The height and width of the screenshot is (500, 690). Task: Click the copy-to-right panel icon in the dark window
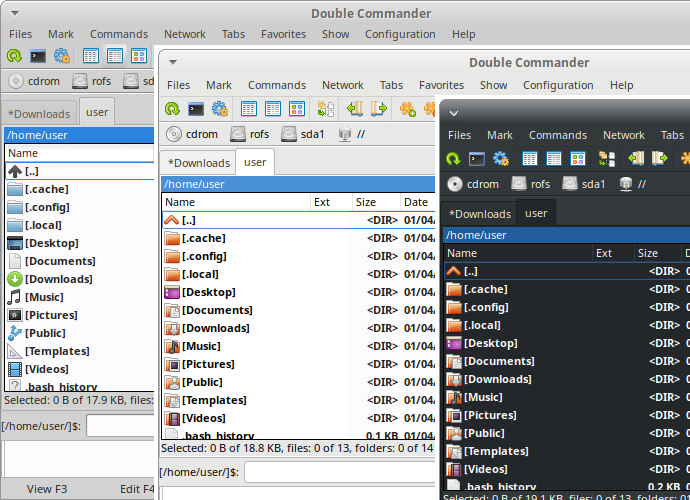coord(659,159)
